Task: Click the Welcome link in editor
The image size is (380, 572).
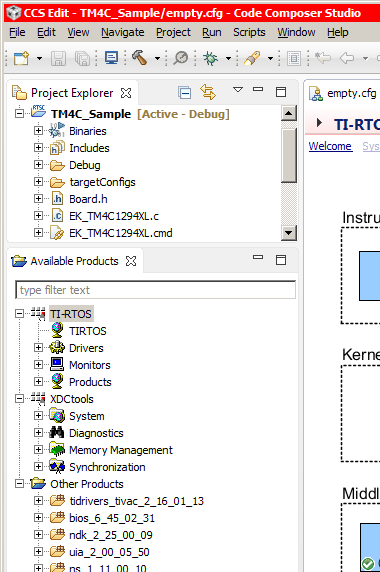Action: click(x=330, y=146)
